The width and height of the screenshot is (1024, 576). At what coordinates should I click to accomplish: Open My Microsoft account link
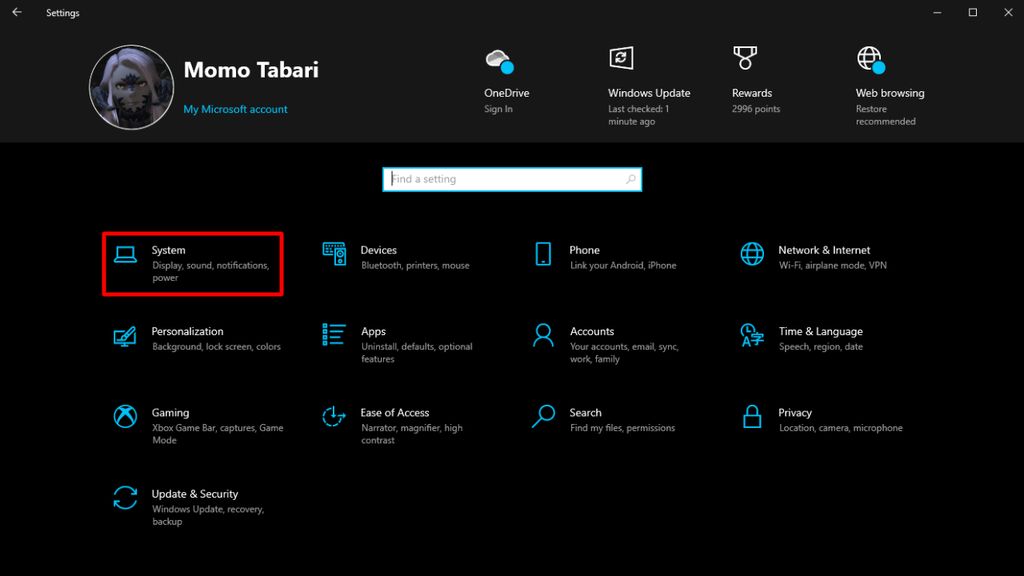[235, 108]
